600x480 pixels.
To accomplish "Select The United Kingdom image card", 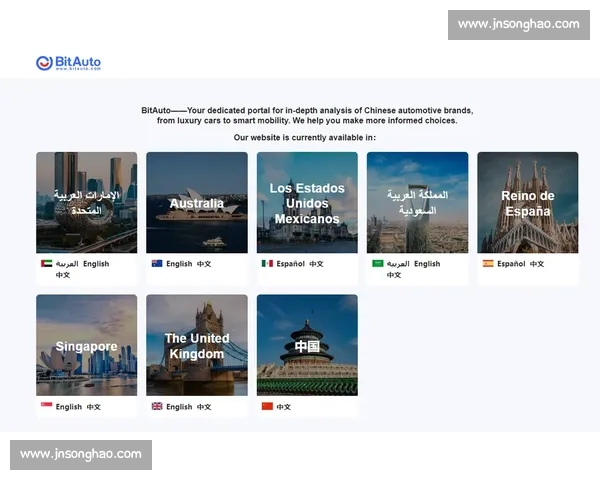I will point(197,345).
